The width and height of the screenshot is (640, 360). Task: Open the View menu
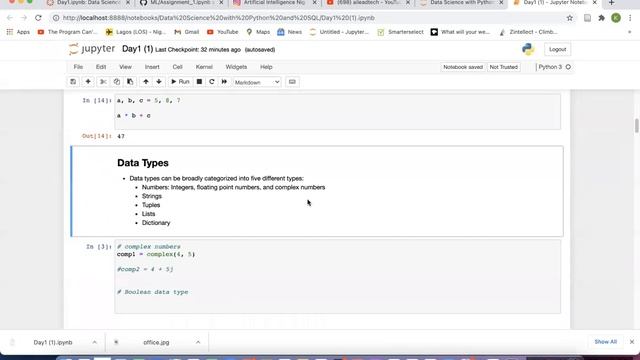(125, 67)
